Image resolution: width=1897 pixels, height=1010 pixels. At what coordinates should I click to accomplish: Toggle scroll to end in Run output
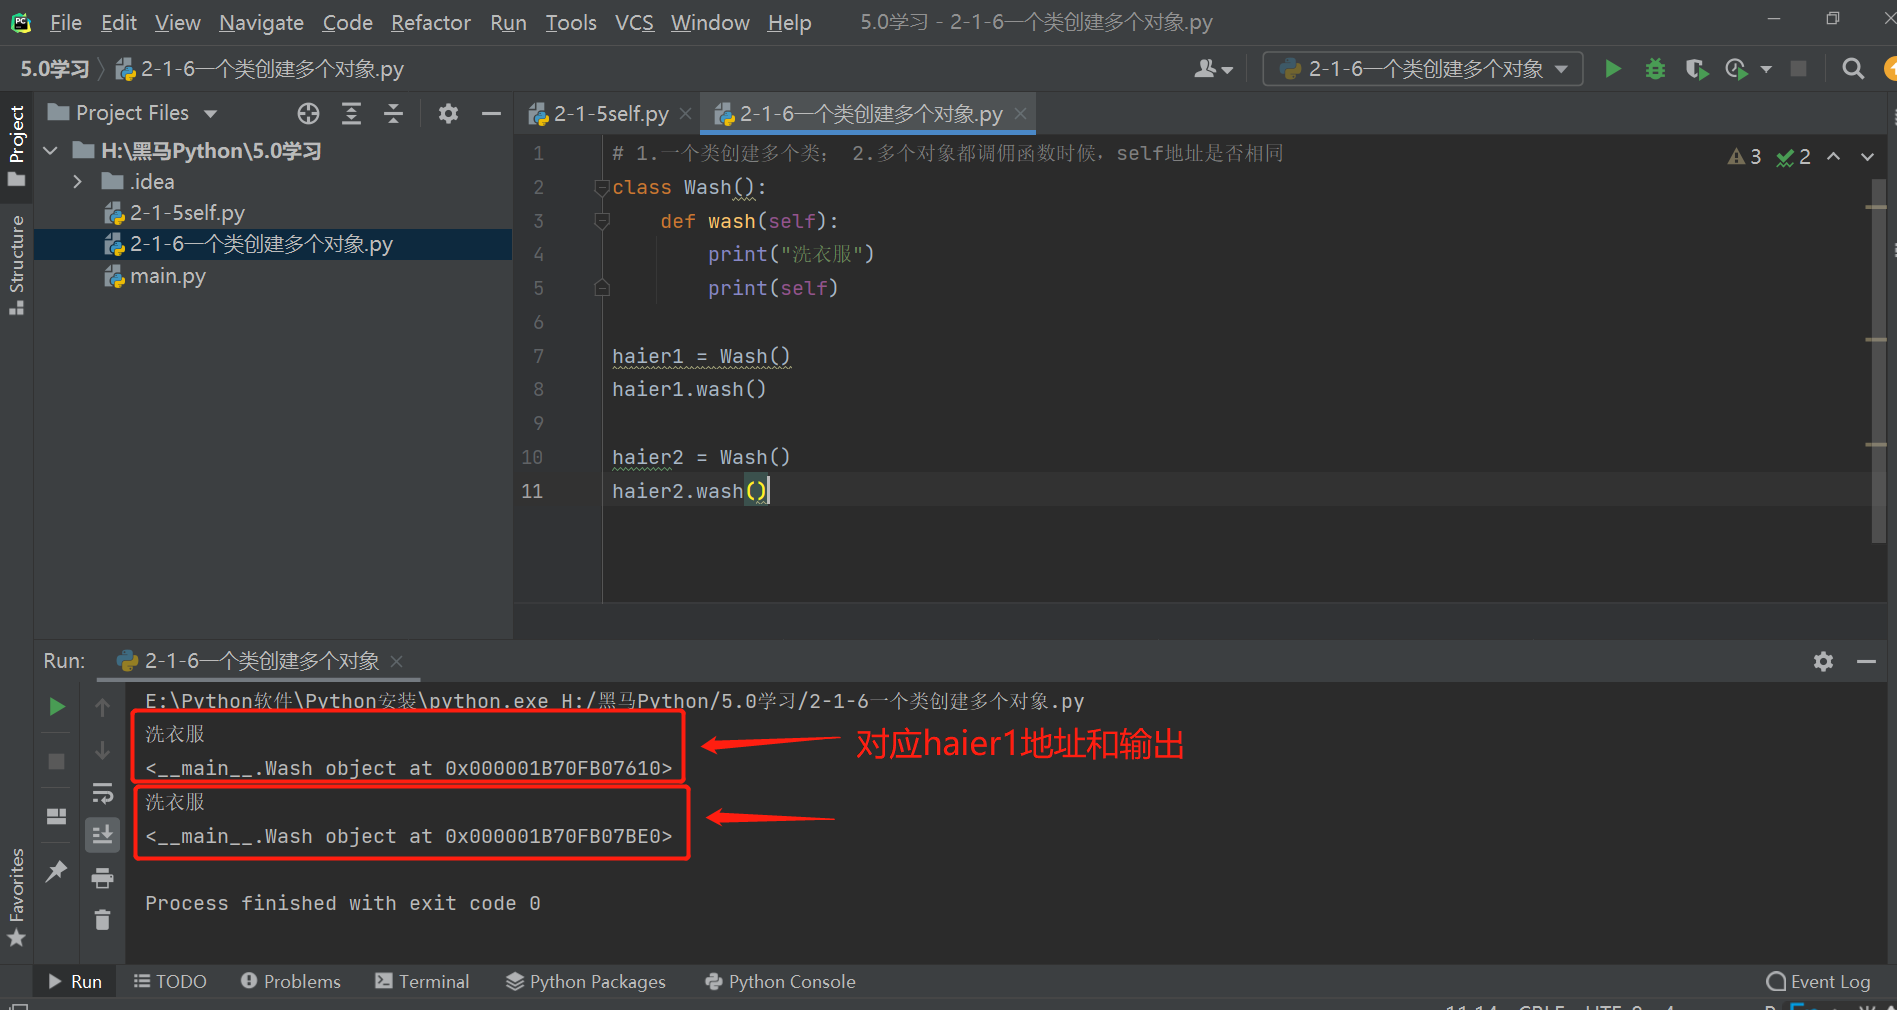(x=102, y=834)
